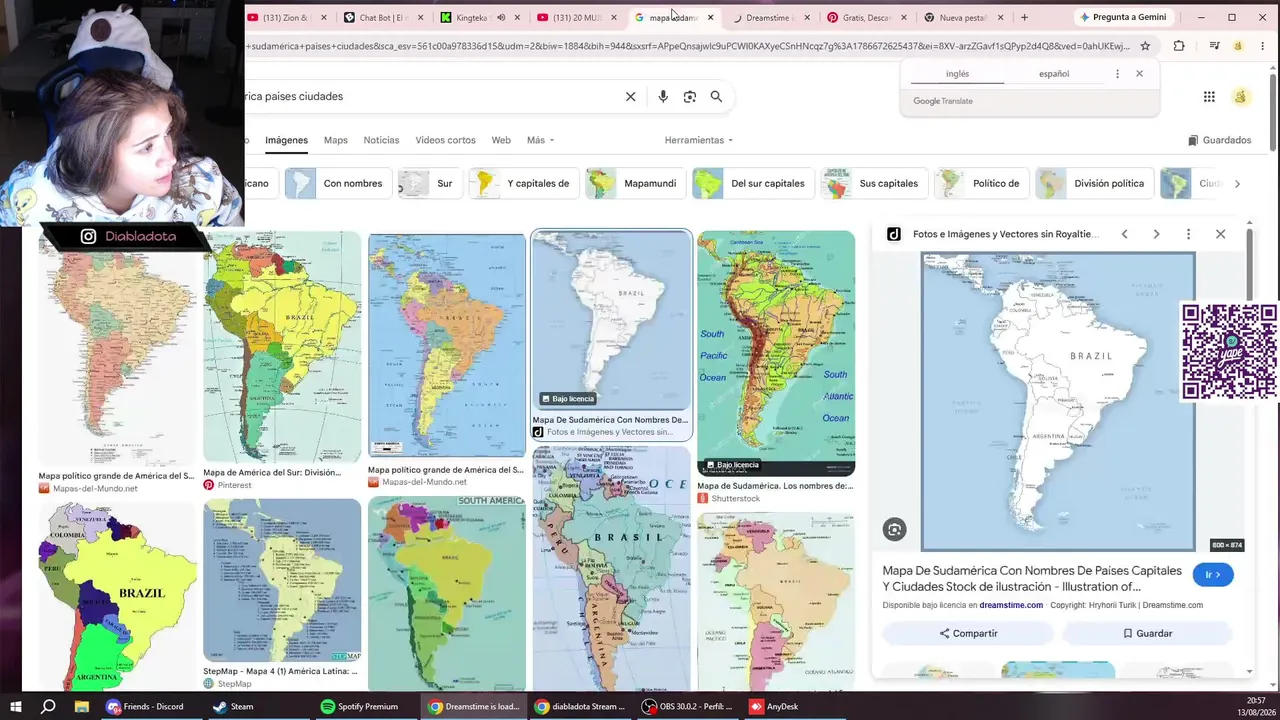Close the Chat Bot tab
The width and height of the screenshot is (1280, 720).
click(x=421, y=18)
